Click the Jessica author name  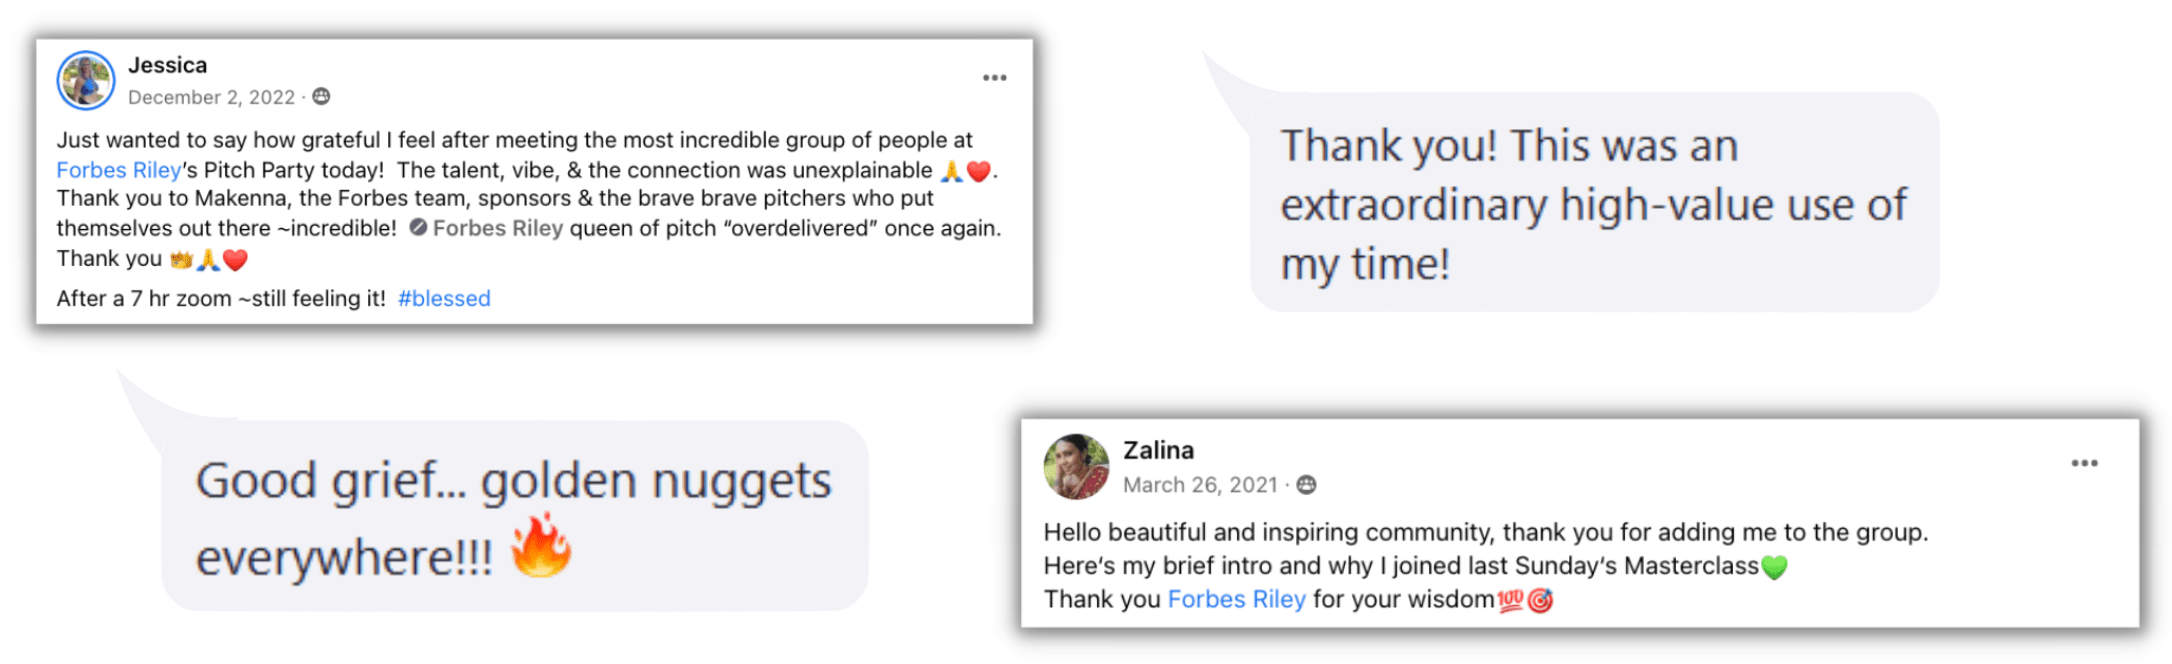(x=167, y=65)
